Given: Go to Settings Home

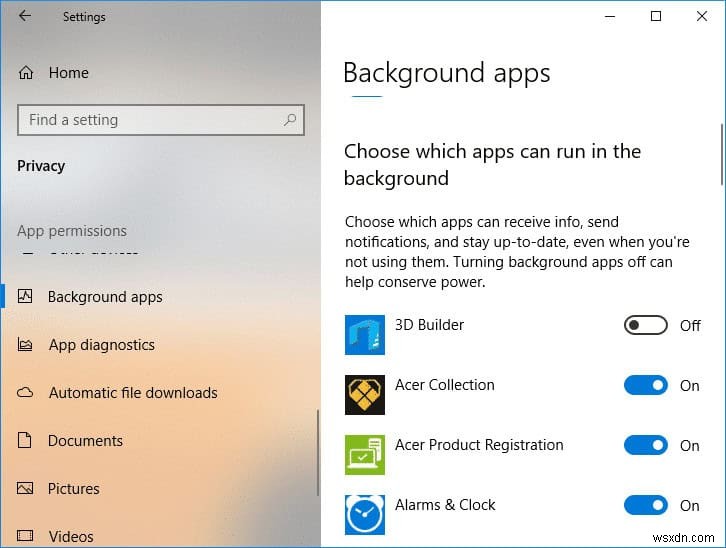Looking at the screenshot, I should pos(69,73).
